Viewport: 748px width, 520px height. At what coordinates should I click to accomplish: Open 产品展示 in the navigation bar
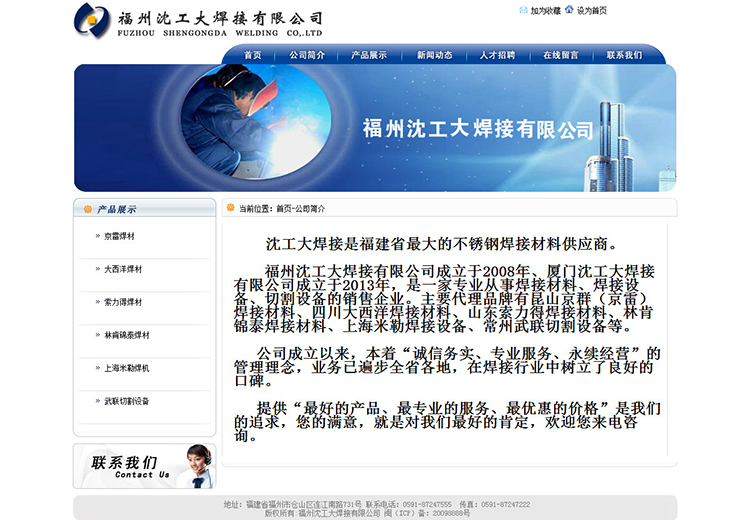(x=369, y=55)
